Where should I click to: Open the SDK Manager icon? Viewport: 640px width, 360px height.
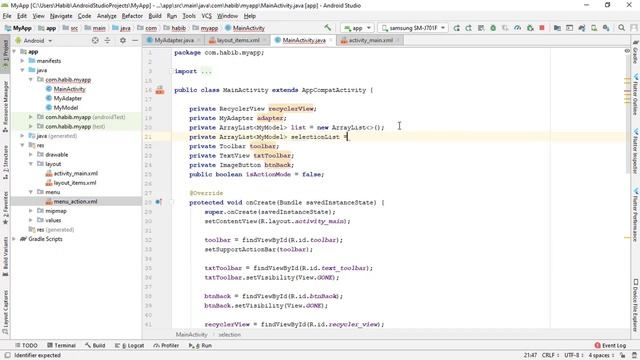(x=606, y=28)
